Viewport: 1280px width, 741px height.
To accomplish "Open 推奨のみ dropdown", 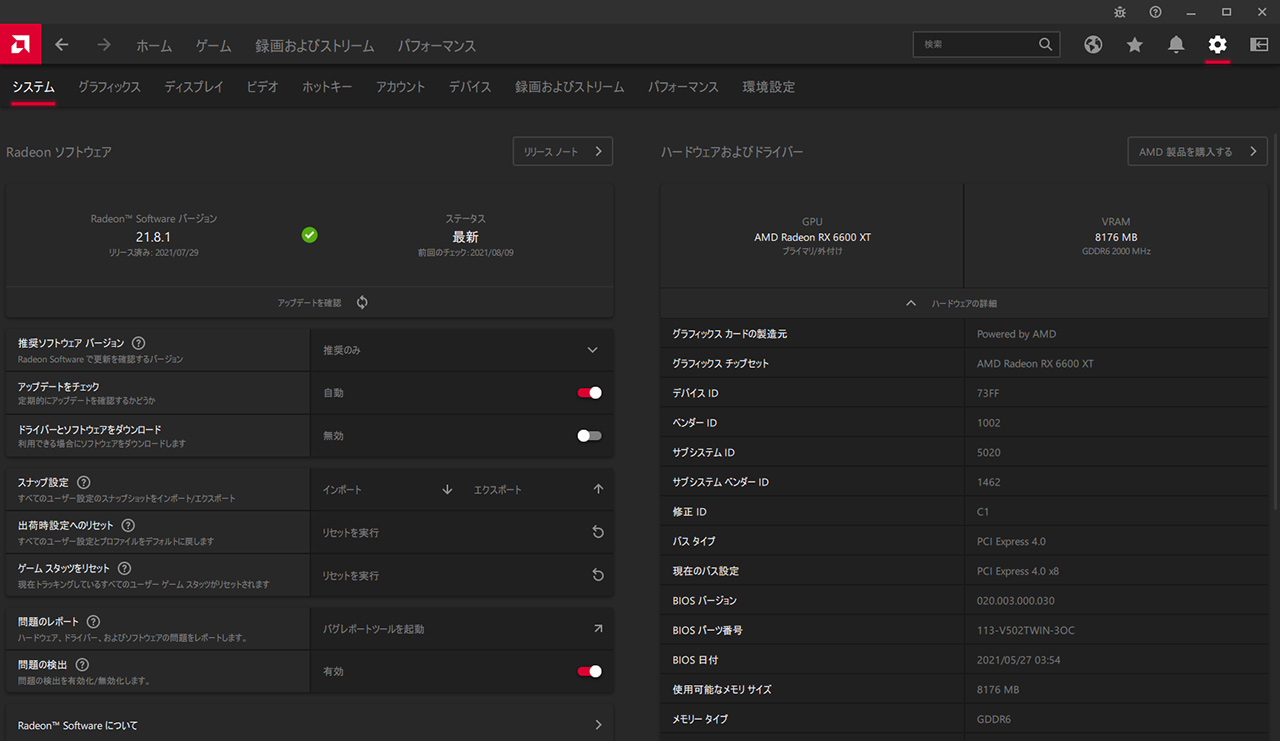I will [461, 350].
